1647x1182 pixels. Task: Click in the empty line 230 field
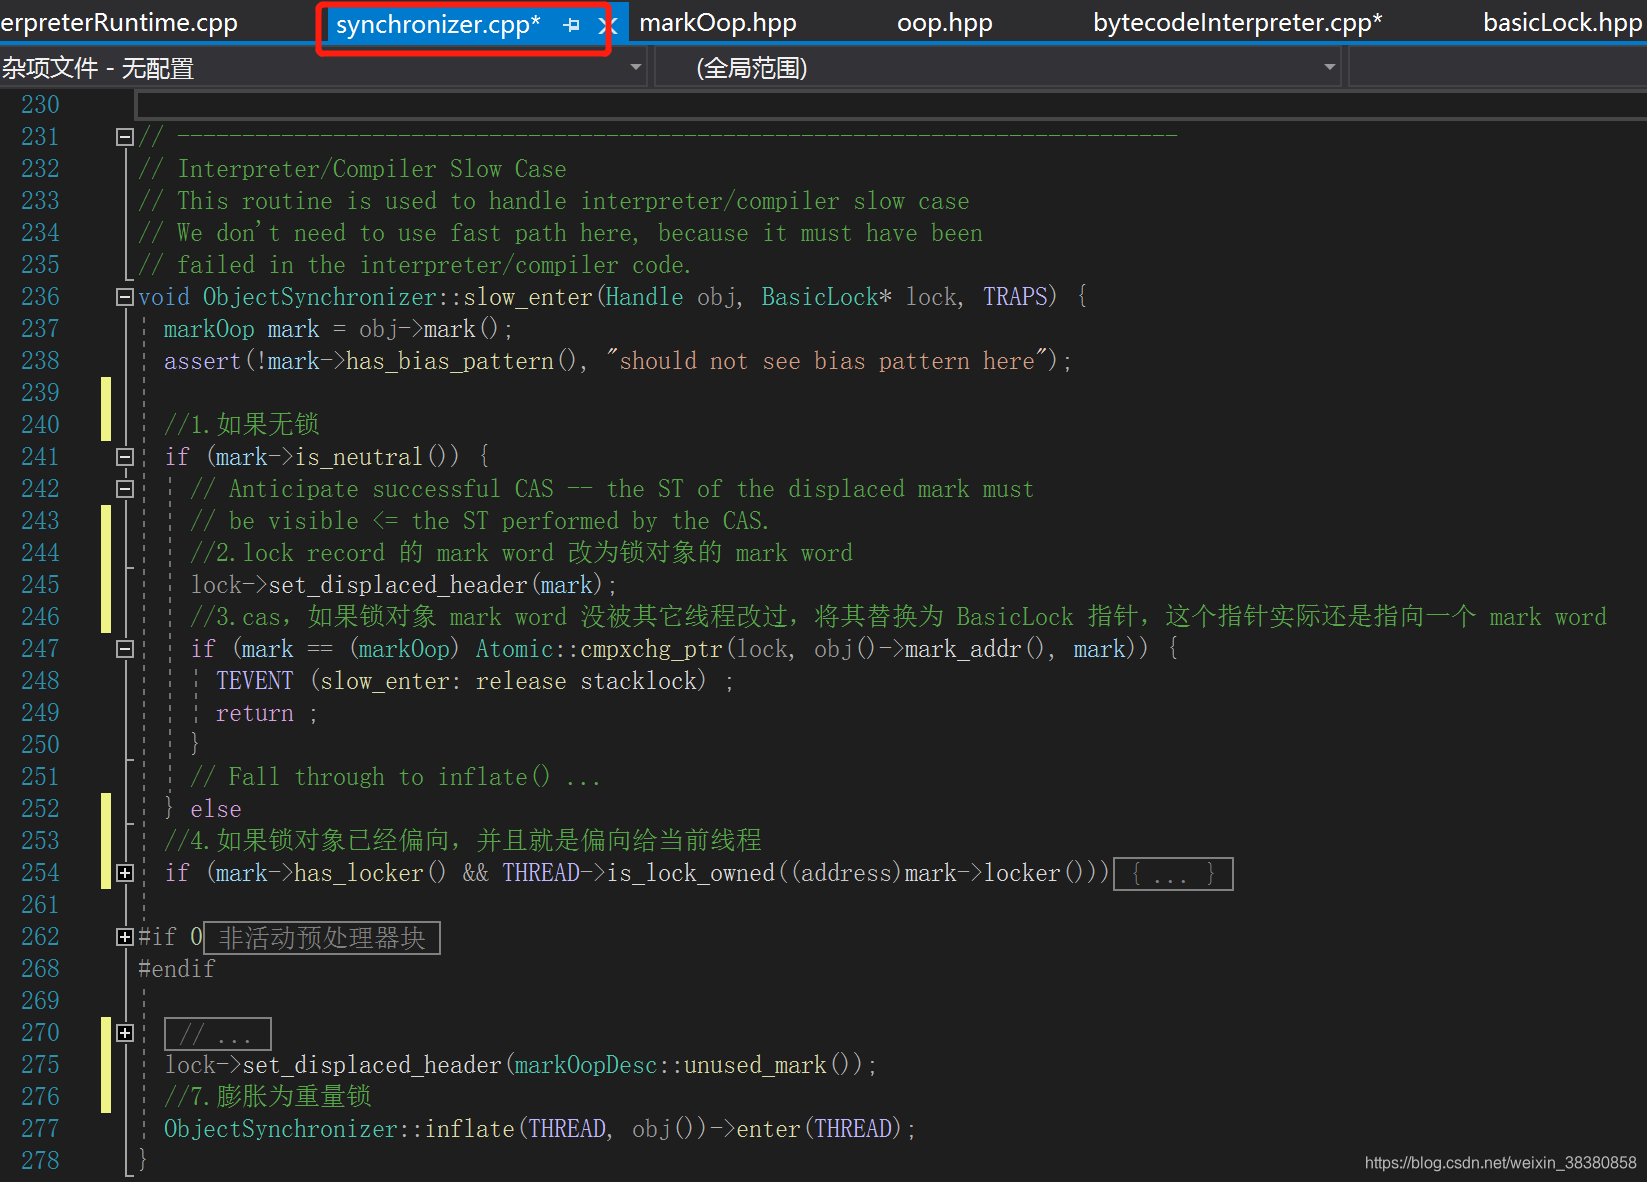(890, 105)
